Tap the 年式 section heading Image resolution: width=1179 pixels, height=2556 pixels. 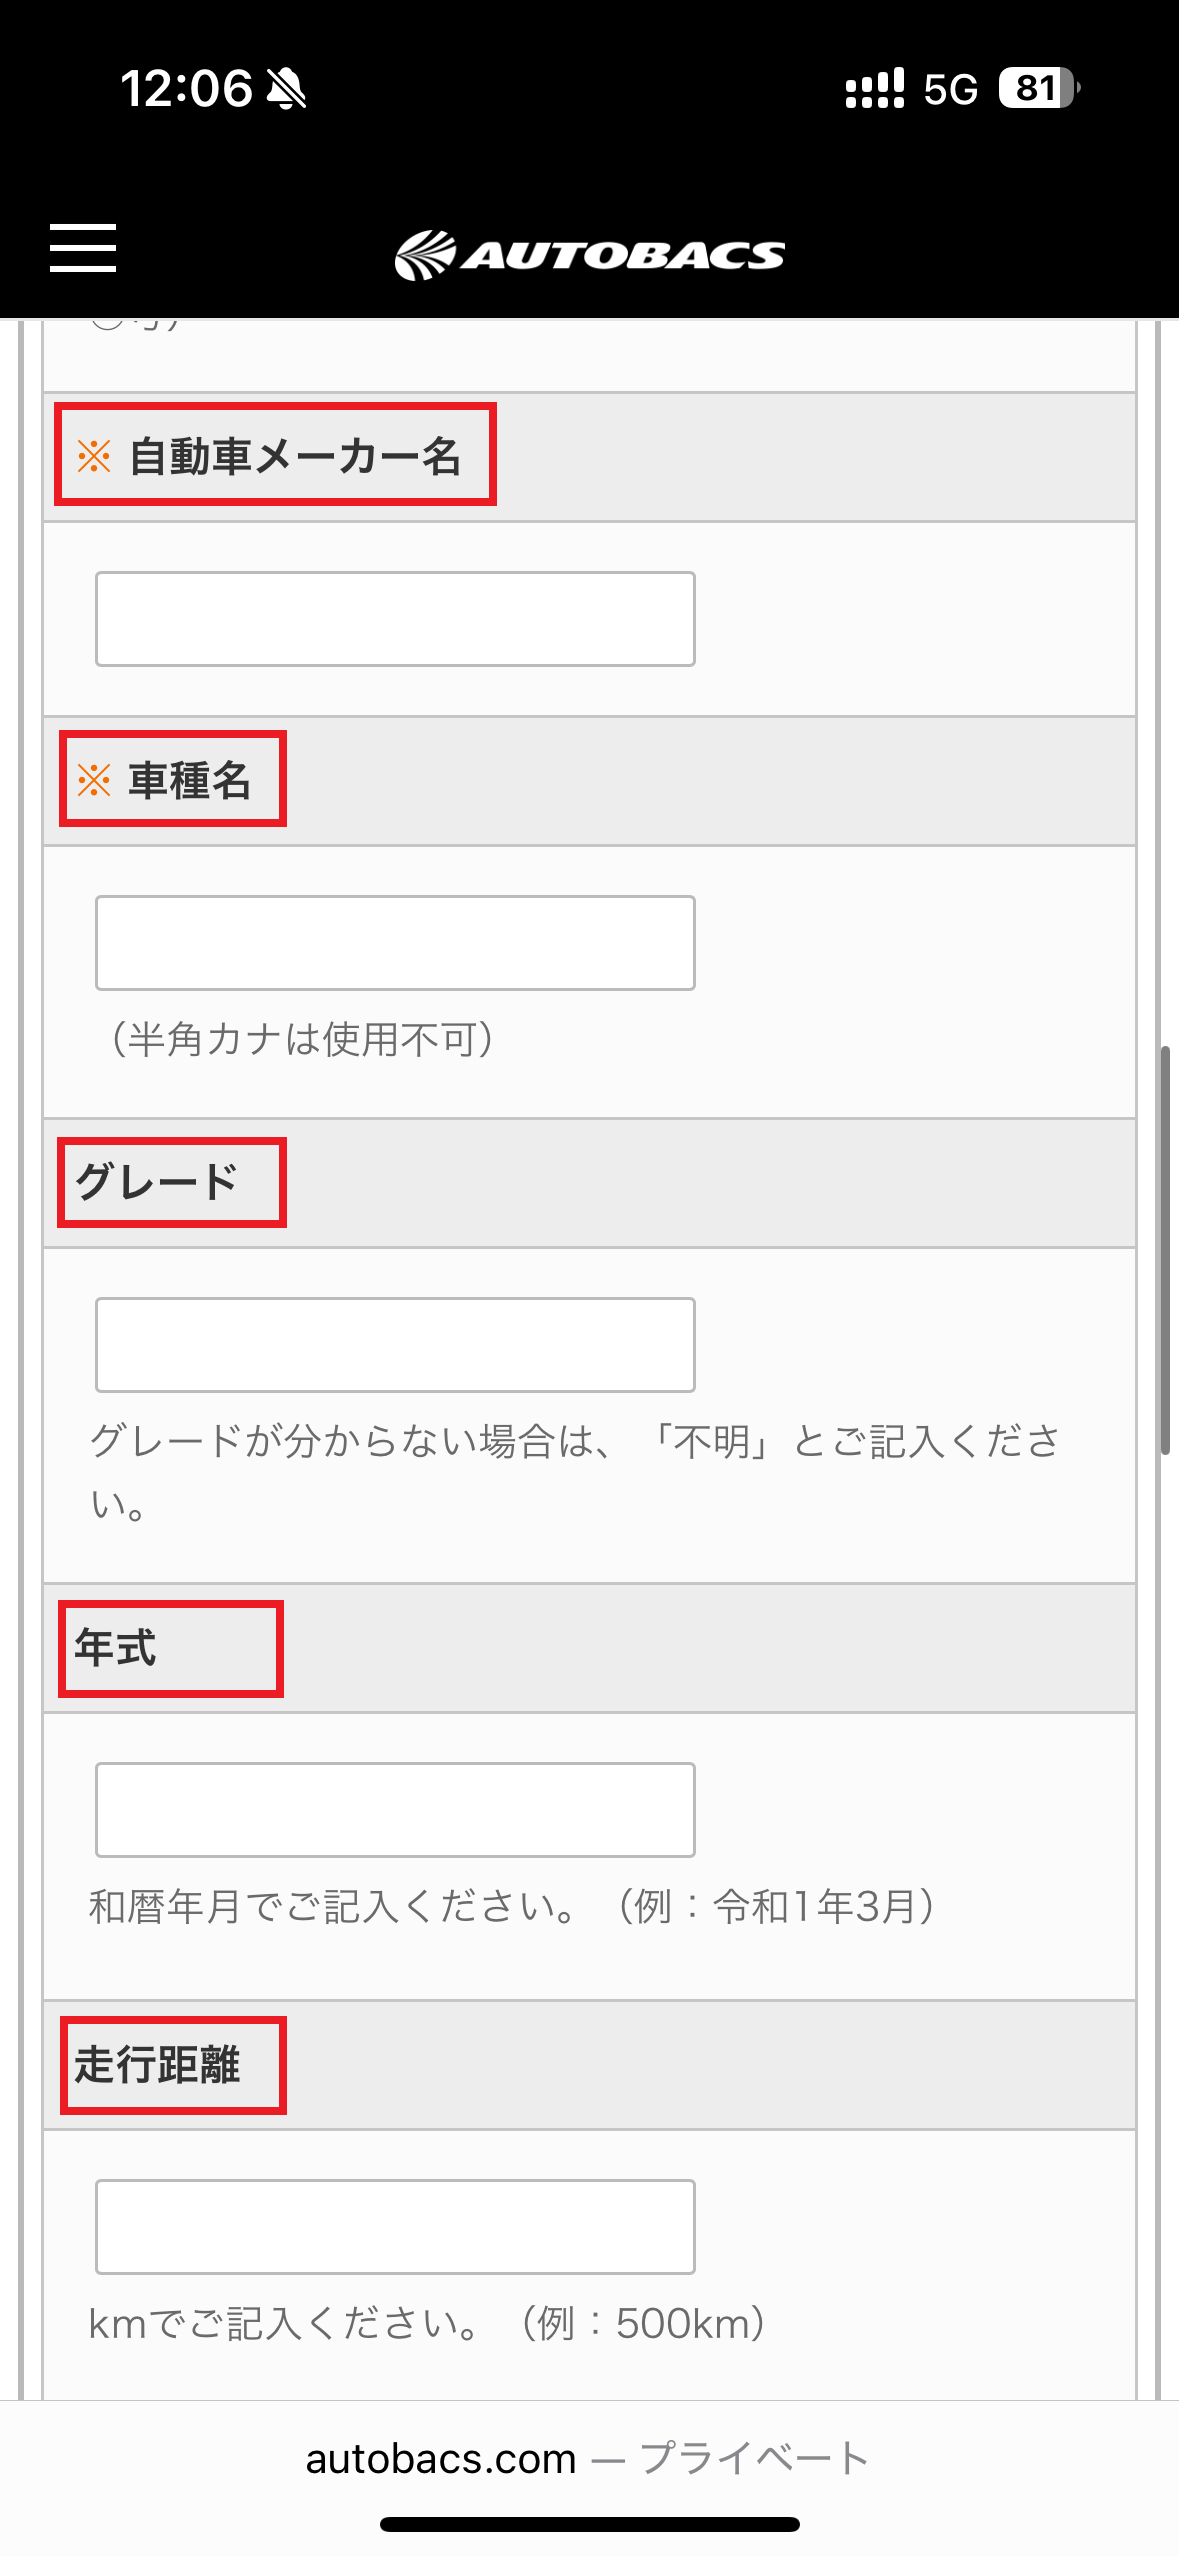[x=116, y=1648]
